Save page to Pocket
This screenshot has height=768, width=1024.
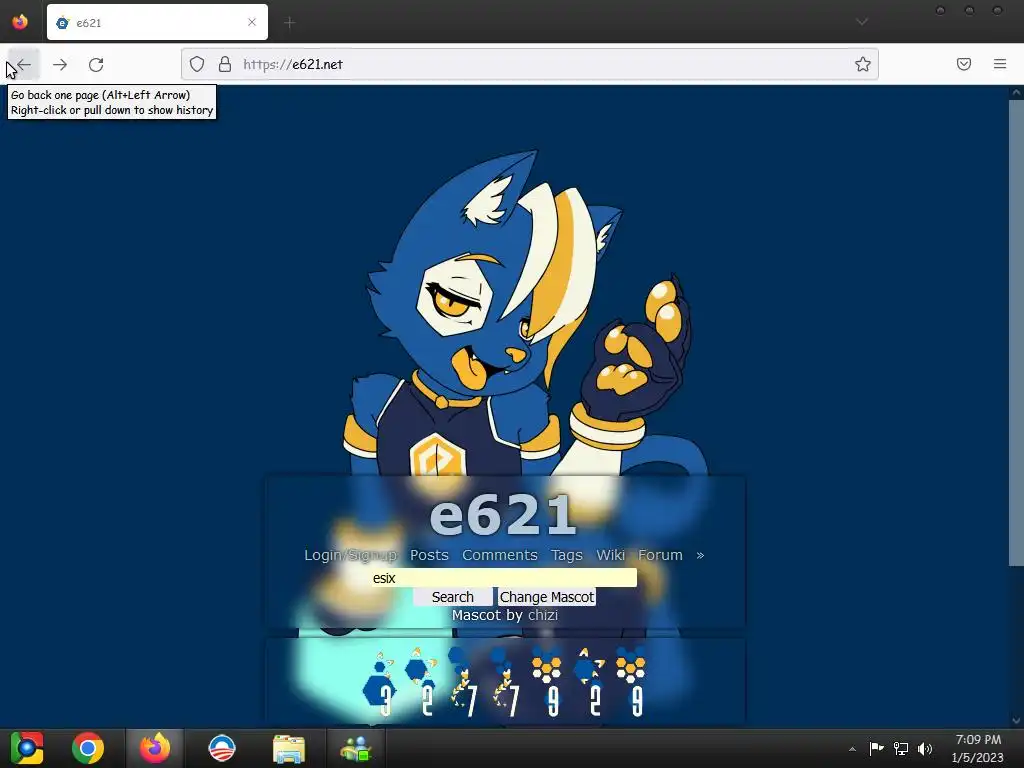(x=964, y=64)
